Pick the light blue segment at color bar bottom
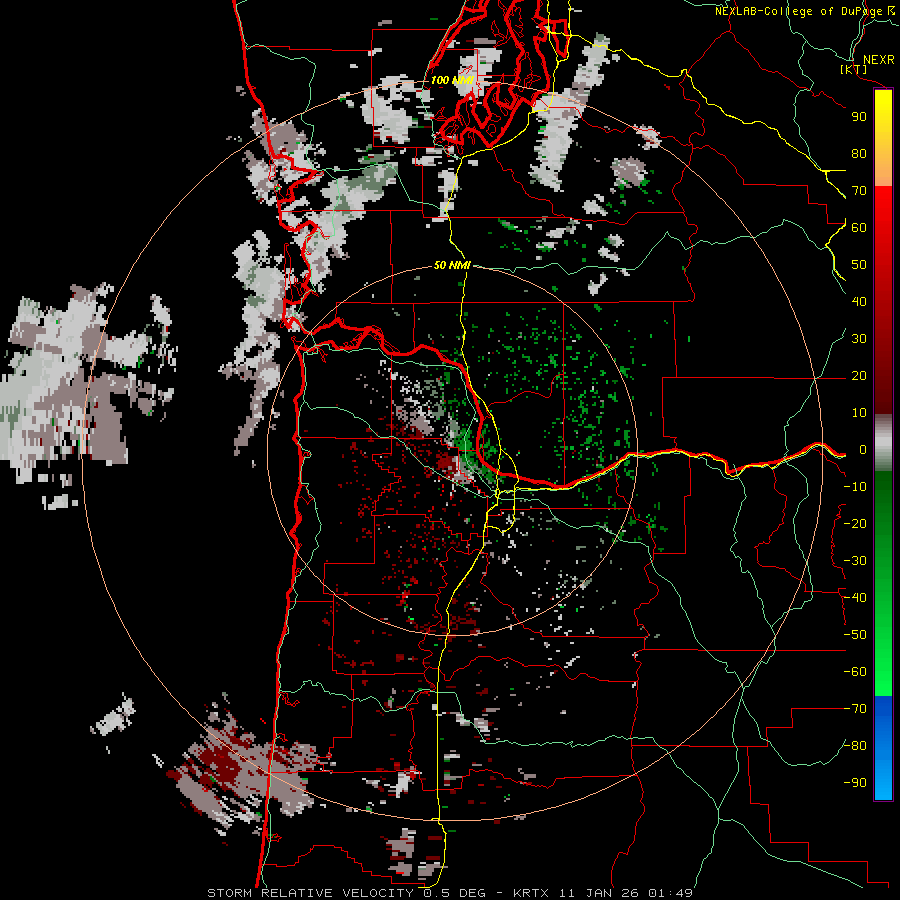This screenshot has width=900, height=900. 883,775
